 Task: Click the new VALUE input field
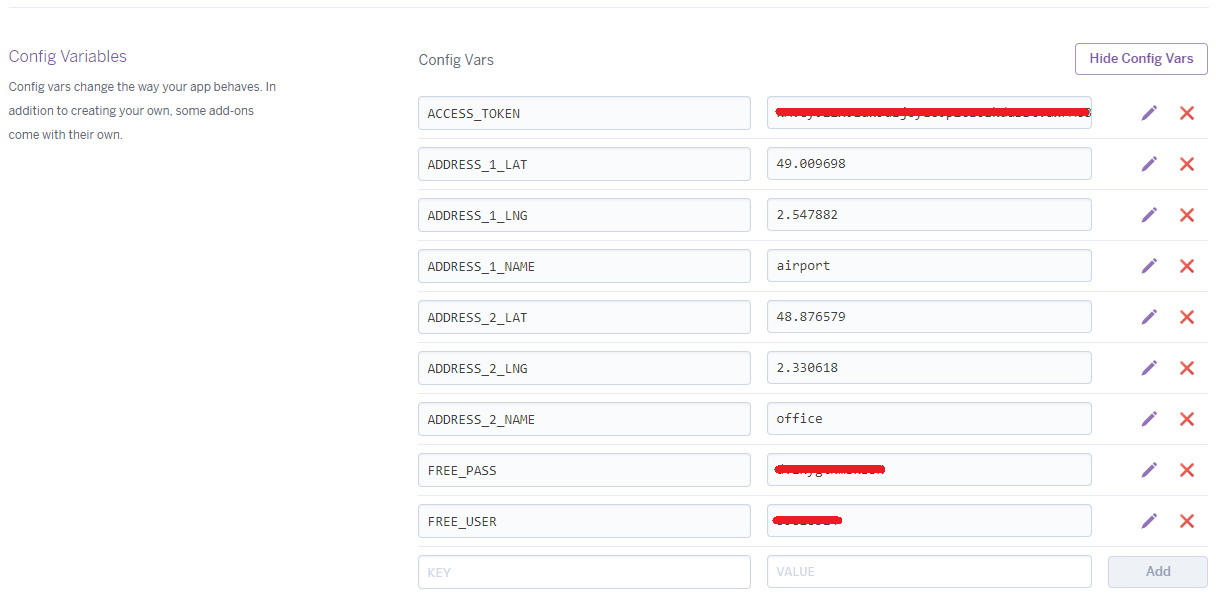coord(929,572)
